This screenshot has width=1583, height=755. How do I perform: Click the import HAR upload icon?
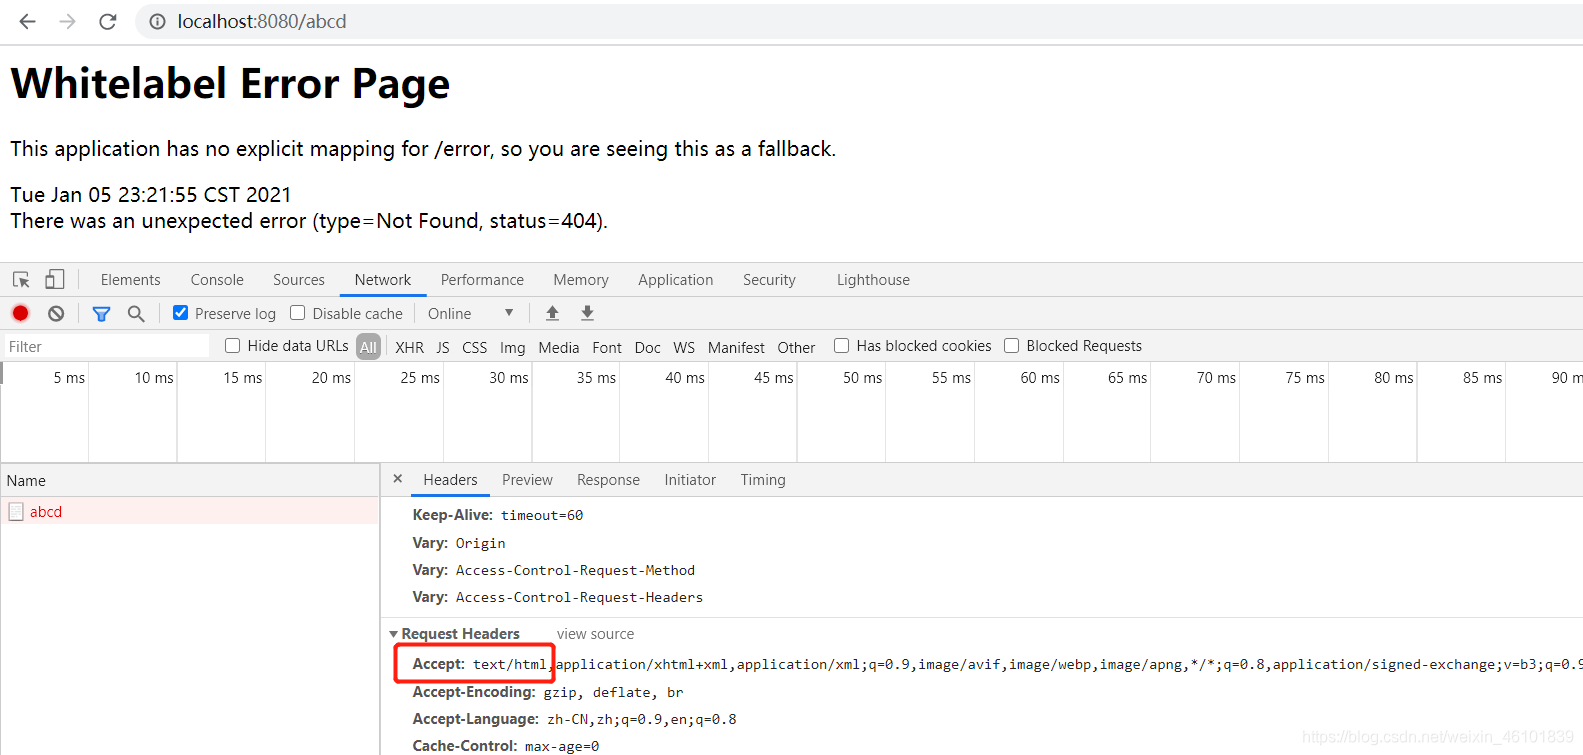coord(552,313)
